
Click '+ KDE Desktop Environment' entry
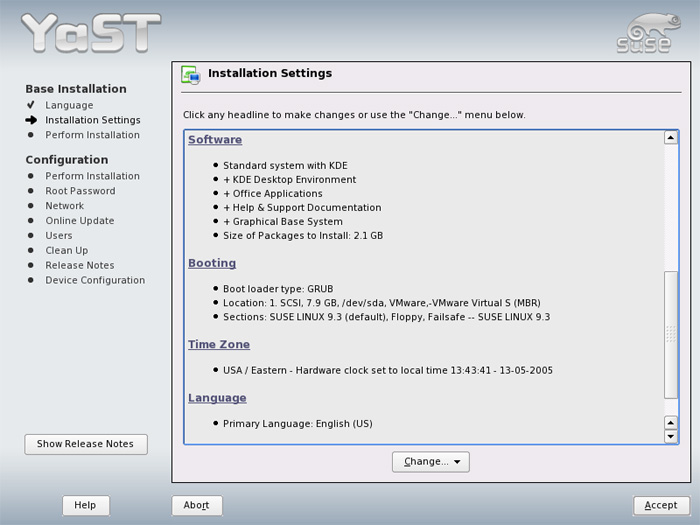coord(290,179)
